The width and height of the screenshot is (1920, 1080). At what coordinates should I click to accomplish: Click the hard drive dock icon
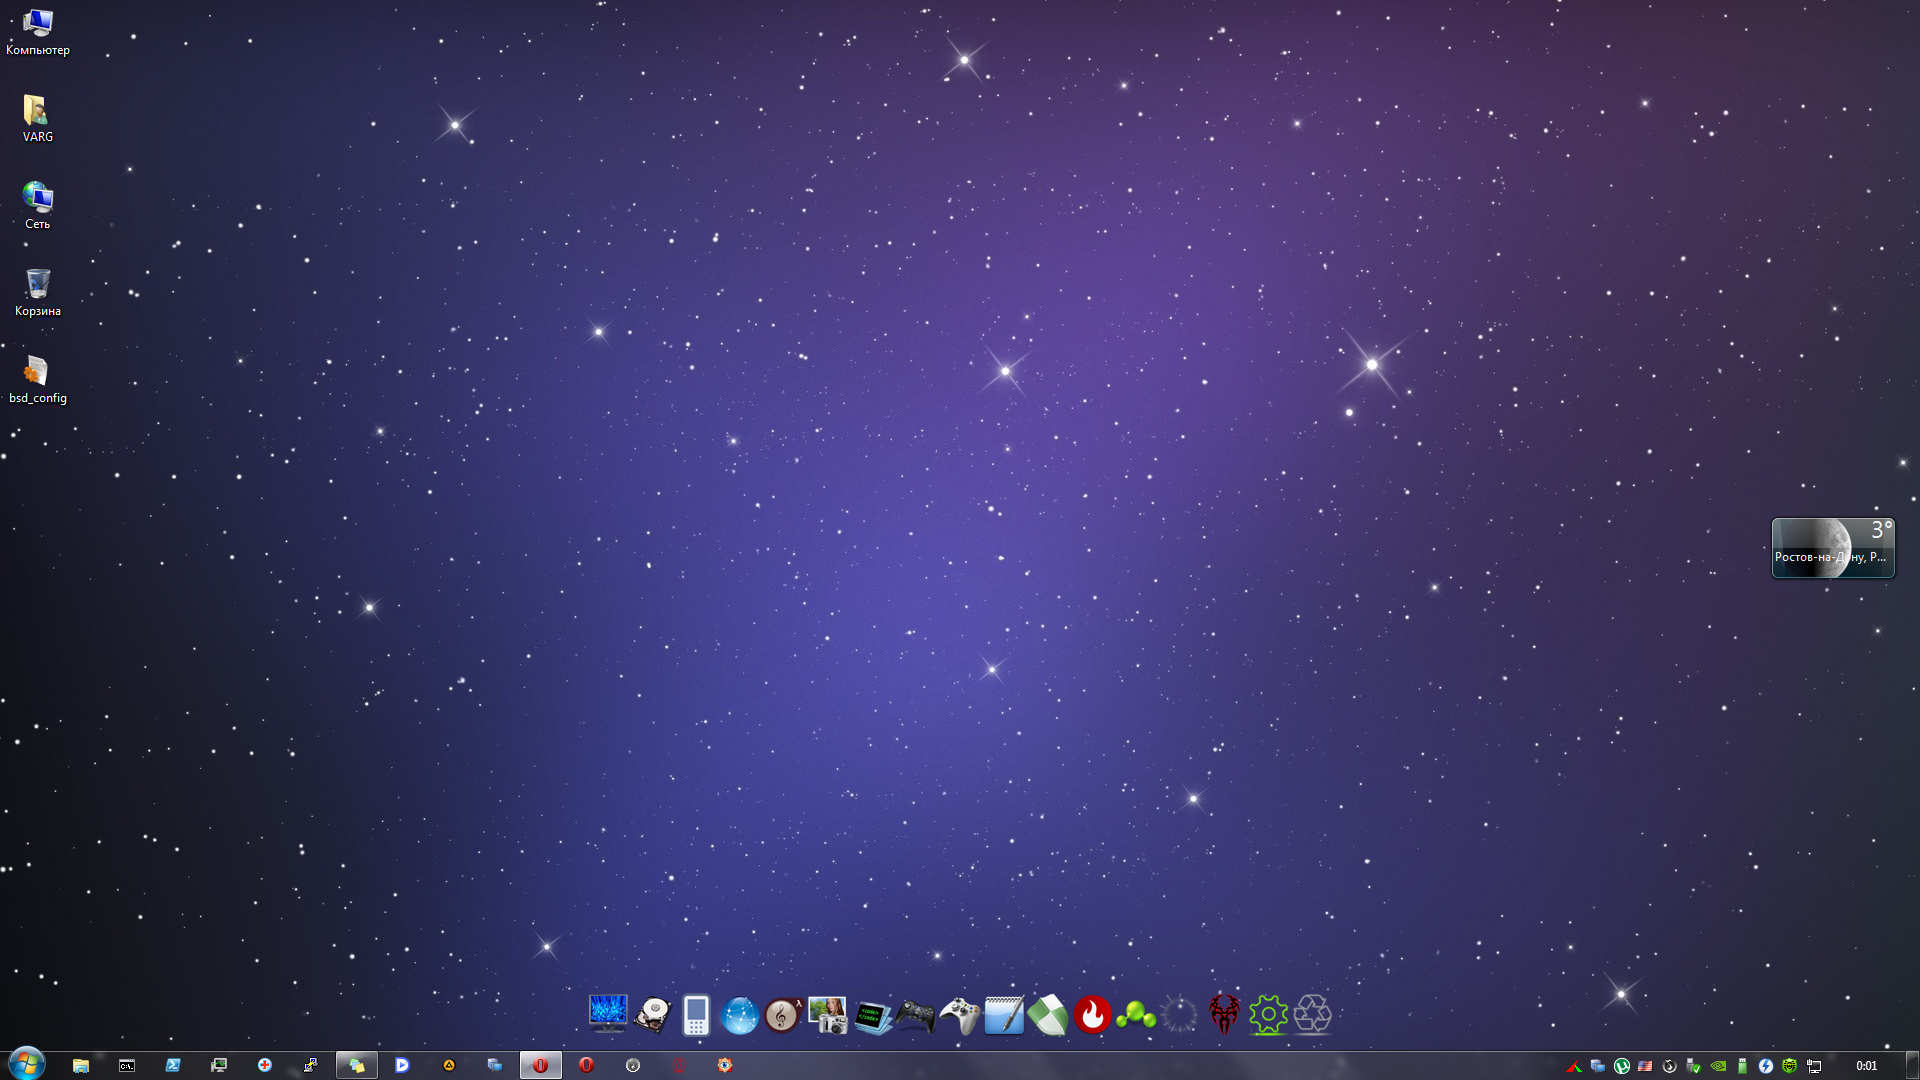[x=652, y=1015]
